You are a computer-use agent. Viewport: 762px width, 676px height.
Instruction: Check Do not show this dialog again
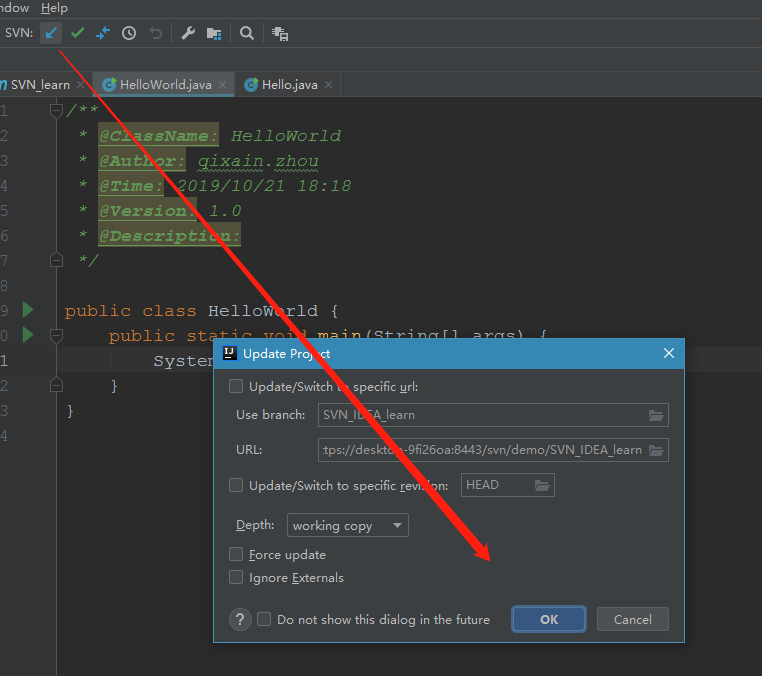click(264, 619)
